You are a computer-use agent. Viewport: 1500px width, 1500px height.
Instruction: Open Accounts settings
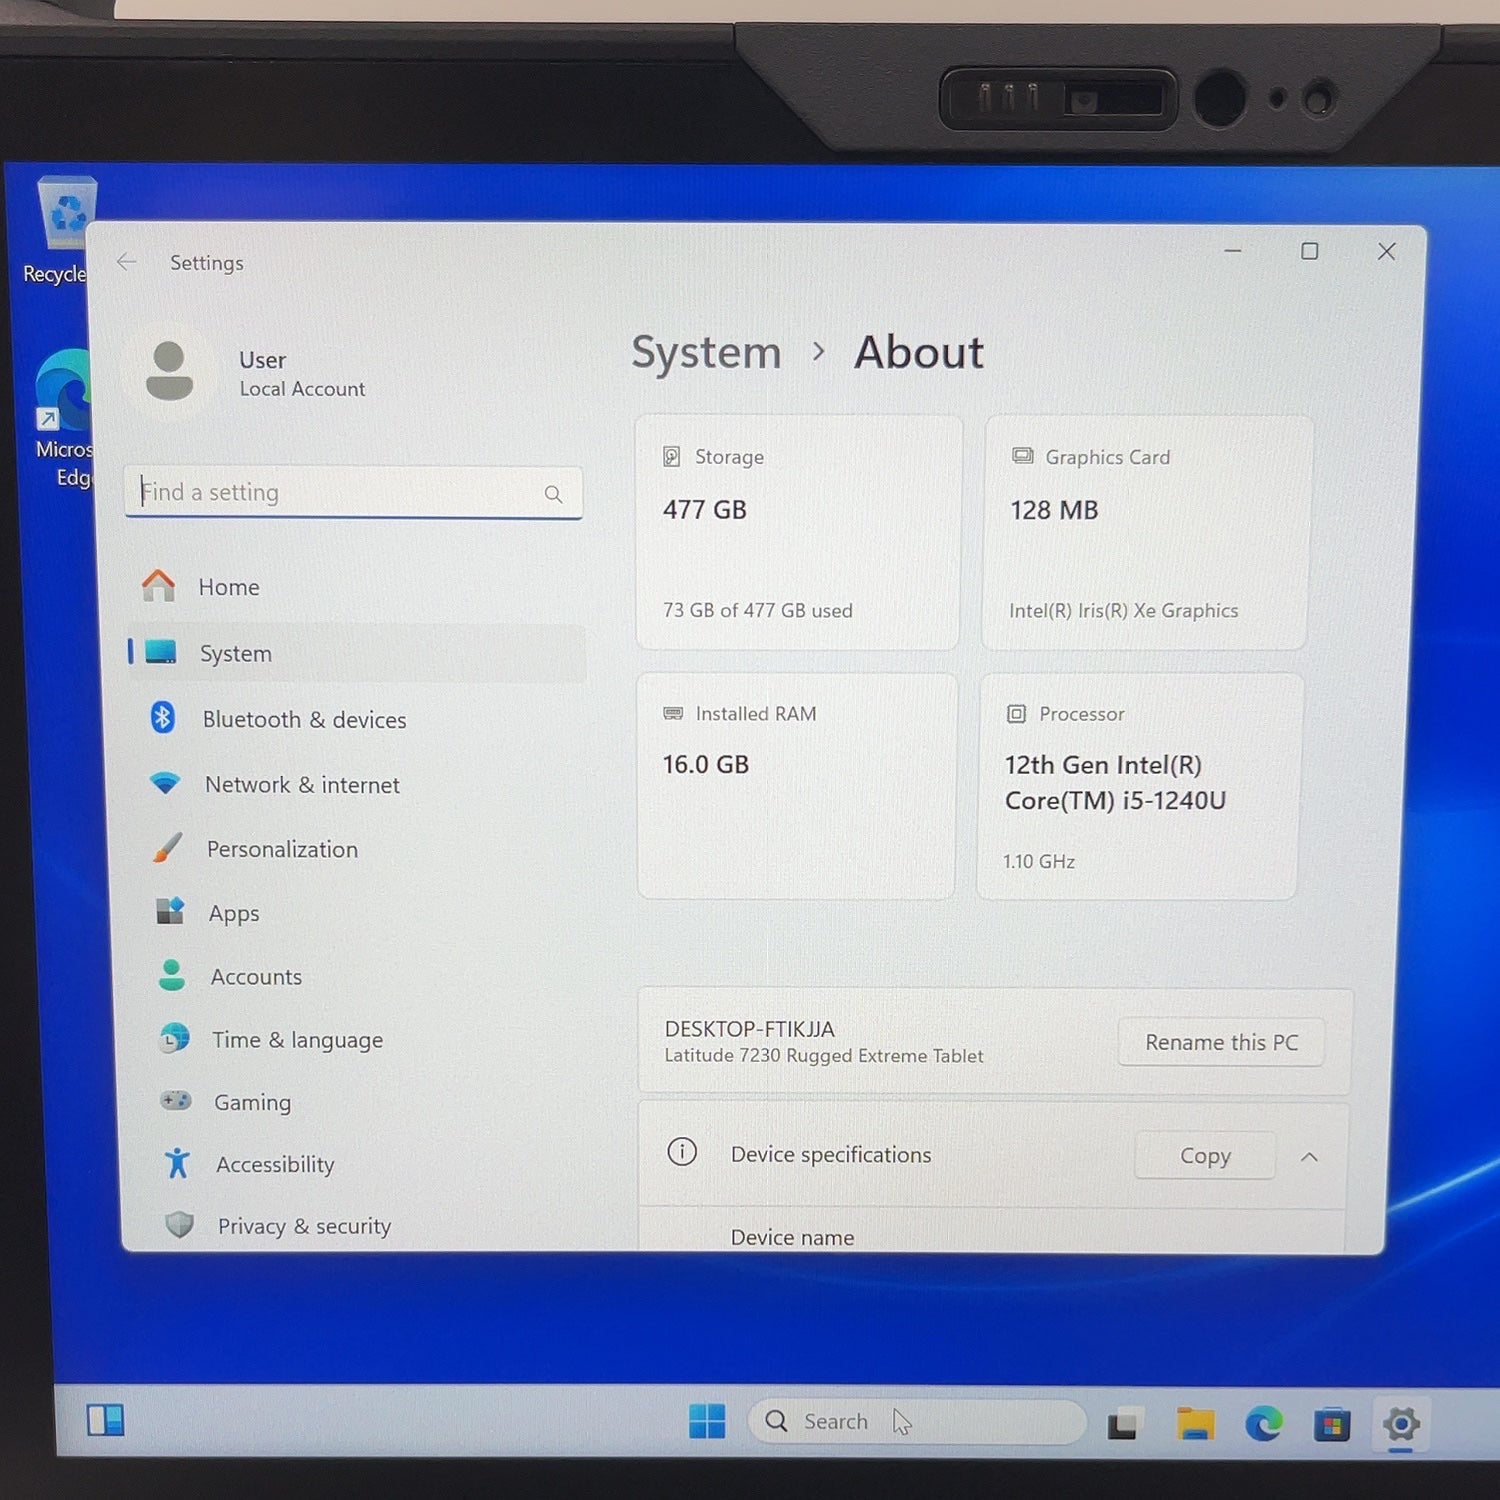tap(365, 976)
